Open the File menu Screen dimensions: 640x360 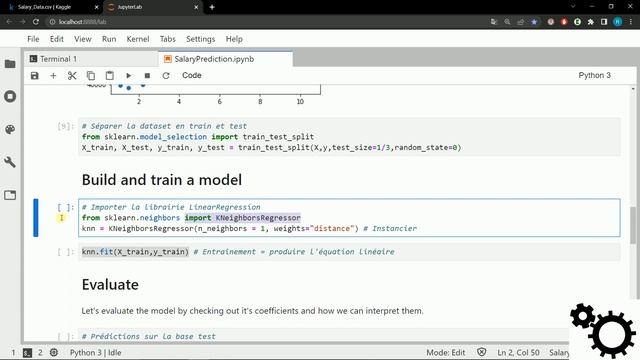pyautogui.click(x=33, y=39)
